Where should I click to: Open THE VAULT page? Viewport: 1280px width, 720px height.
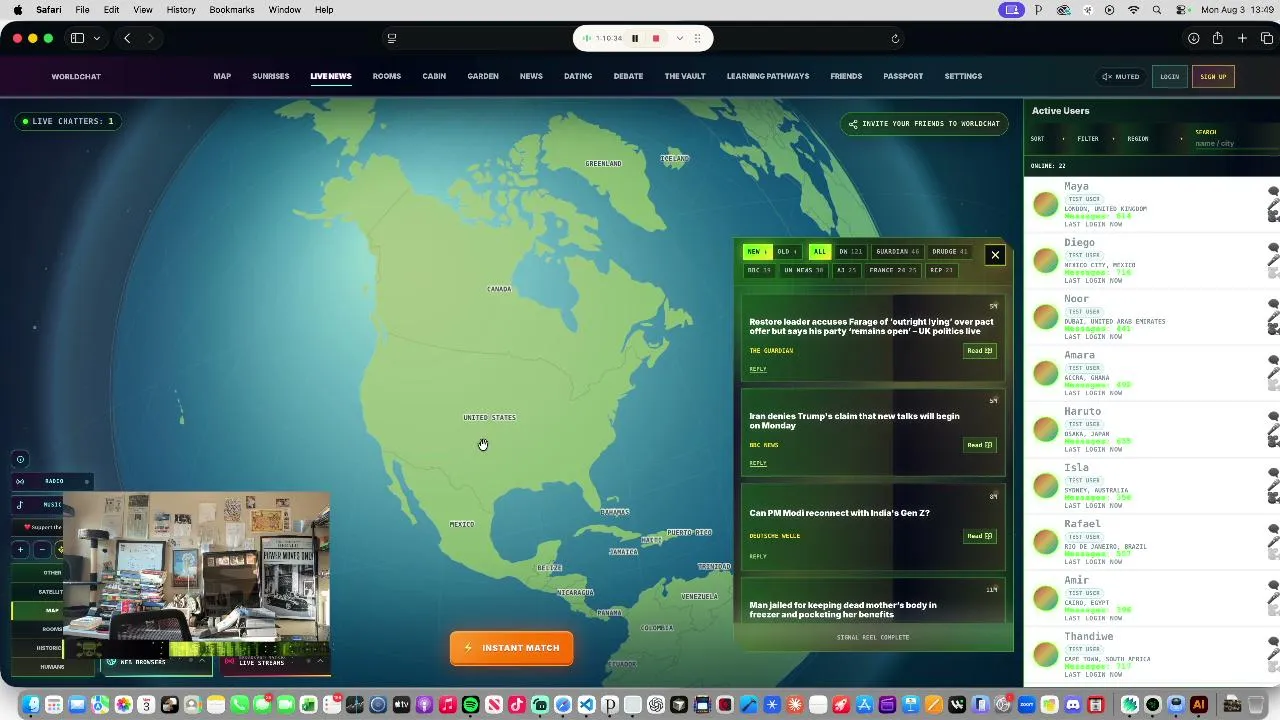pyautogui.click(x=685, y=76)
